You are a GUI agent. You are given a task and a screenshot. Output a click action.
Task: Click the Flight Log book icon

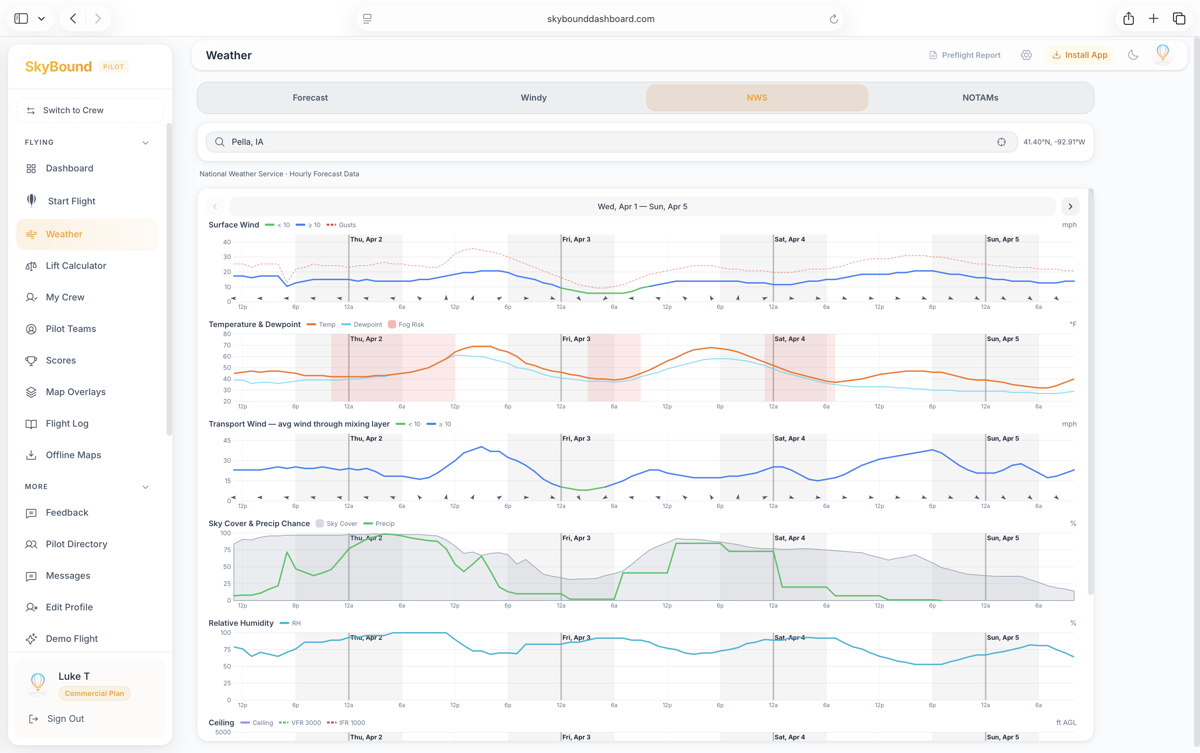click(31, 424)
